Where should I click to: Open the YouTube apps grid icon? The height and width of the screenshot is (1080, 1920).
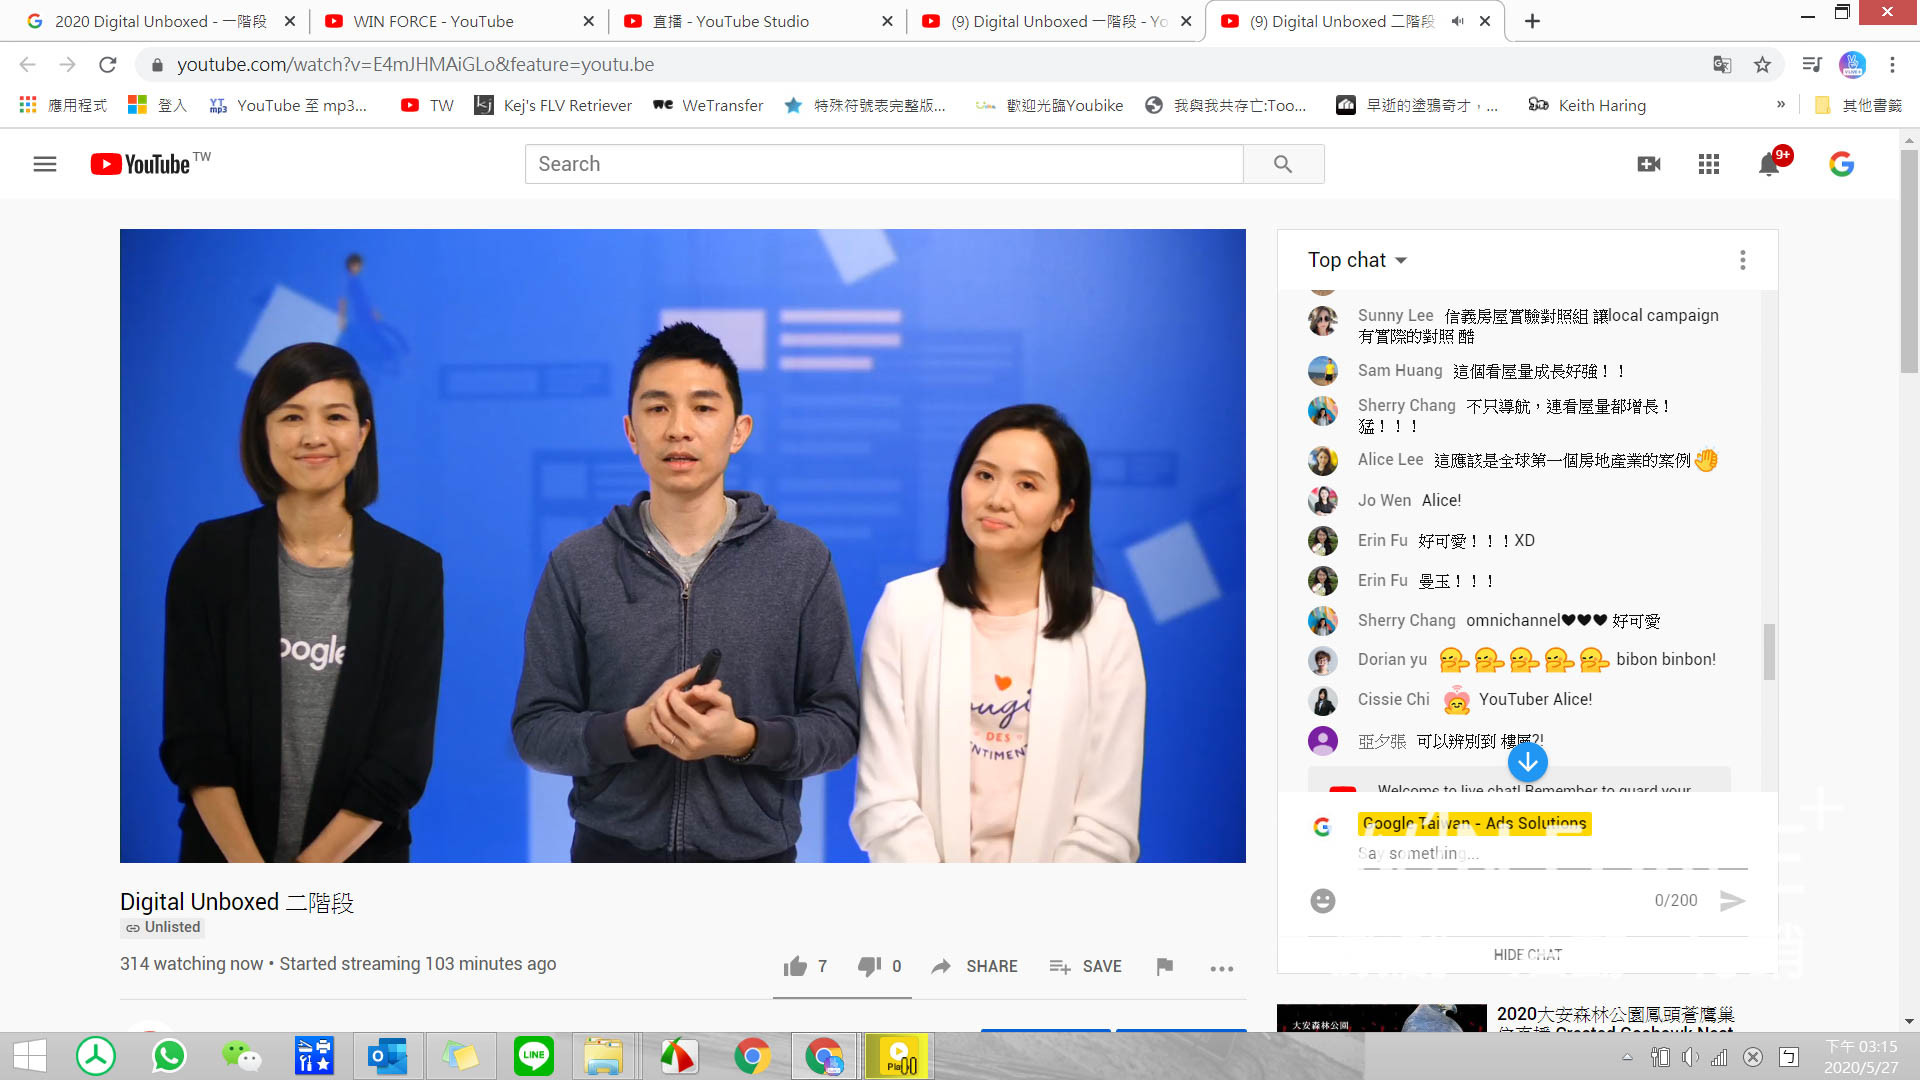click(1709, 164)
